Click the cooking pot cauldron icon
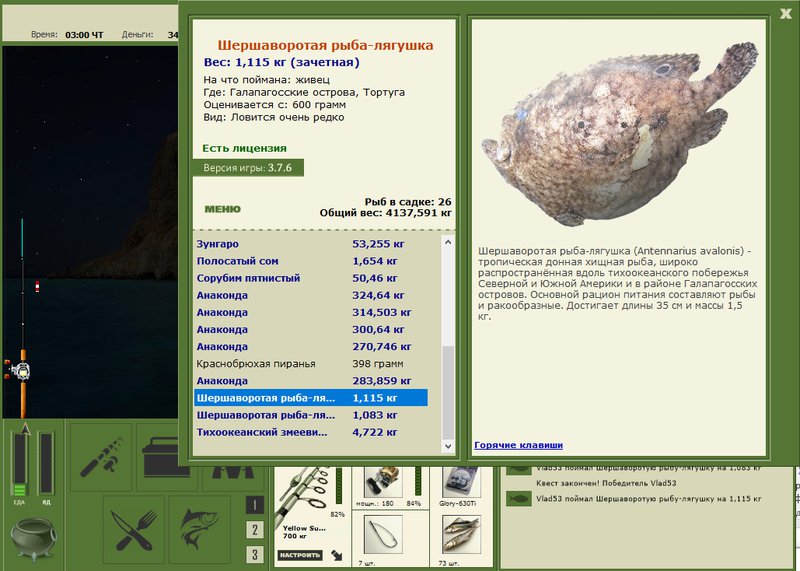This screenshot has height=571, width=800. 34,539
